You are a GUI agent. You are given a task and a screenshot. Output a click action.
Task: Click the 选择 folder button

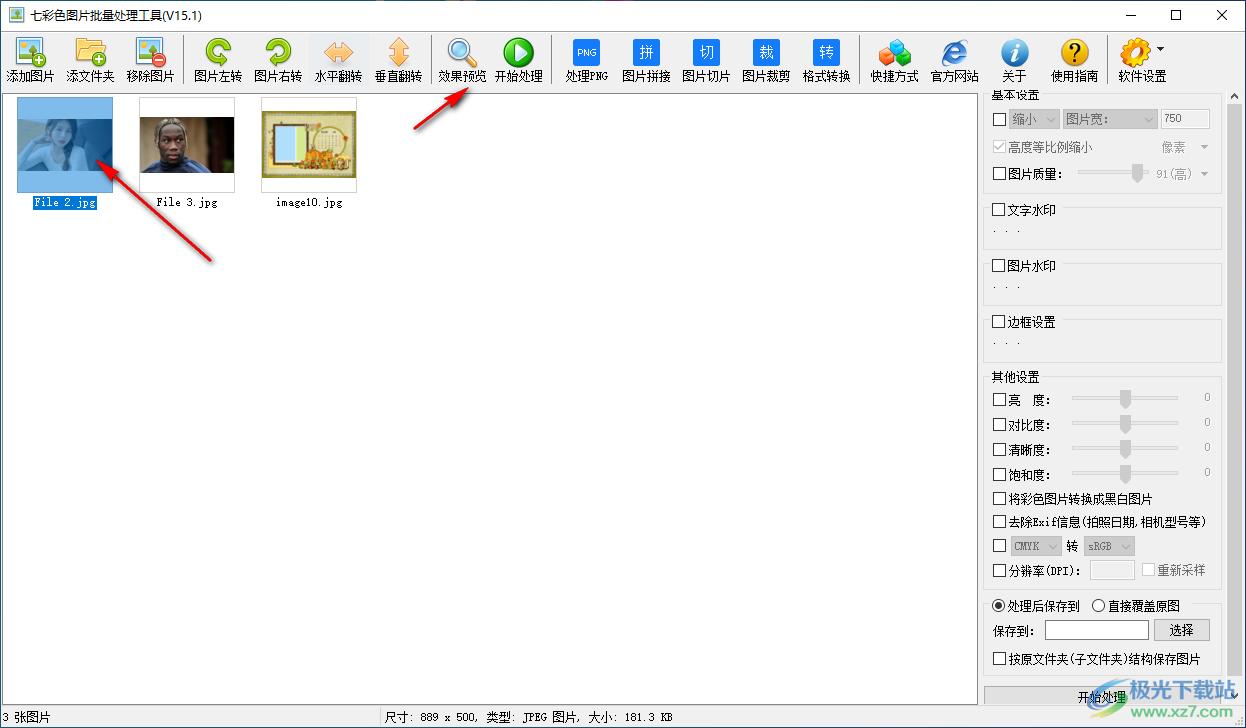(1181, 630)
